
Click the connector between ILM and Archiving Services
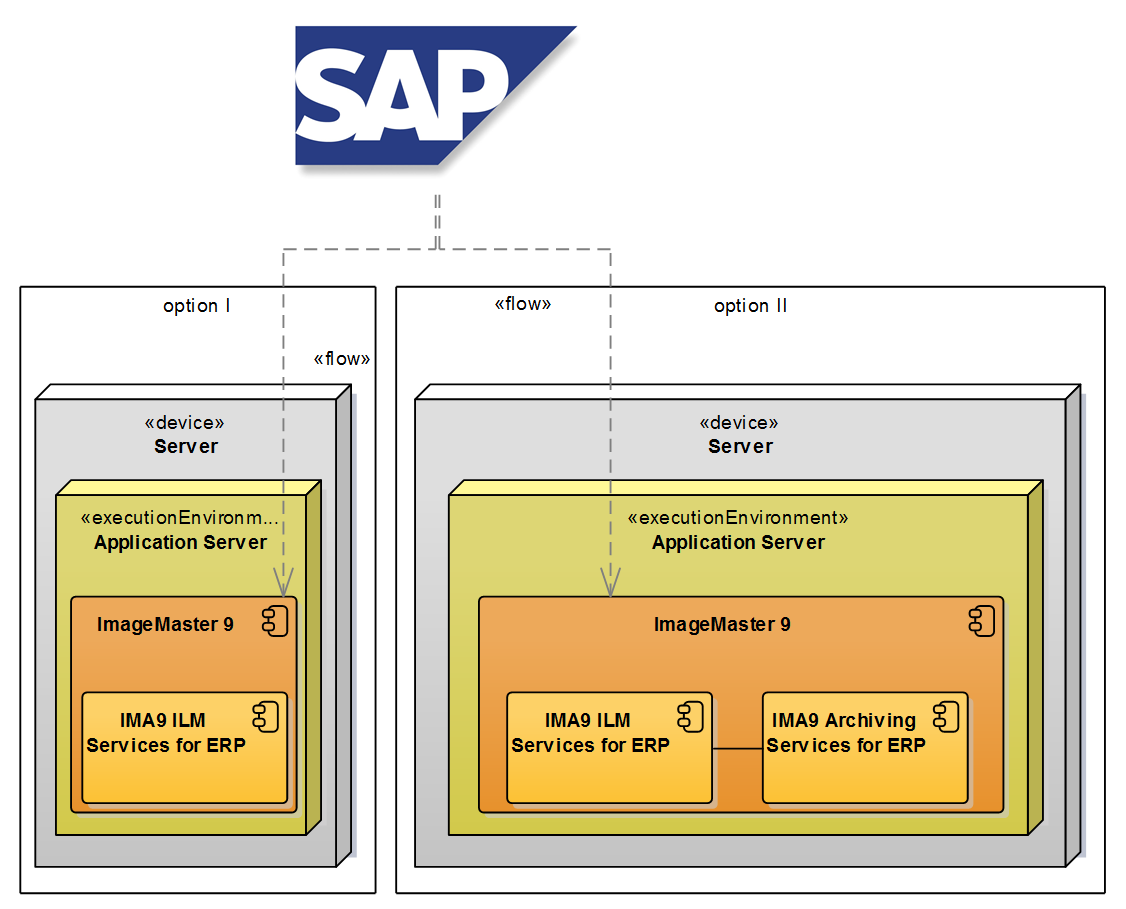[x=738, y=749]
